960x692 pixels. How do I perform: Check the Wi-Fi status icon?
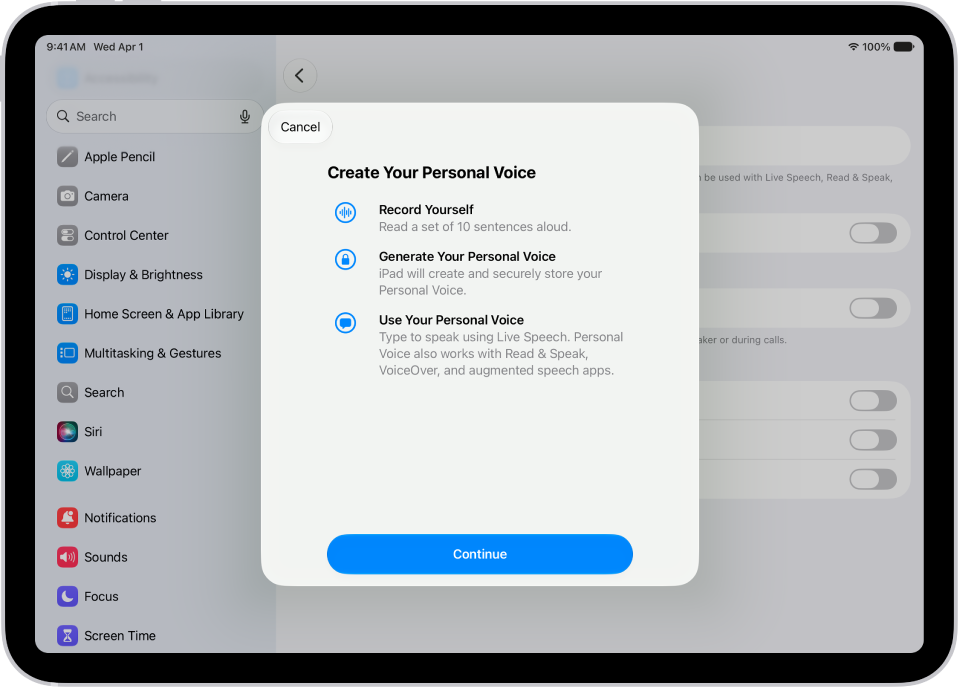tap(853, 47)
